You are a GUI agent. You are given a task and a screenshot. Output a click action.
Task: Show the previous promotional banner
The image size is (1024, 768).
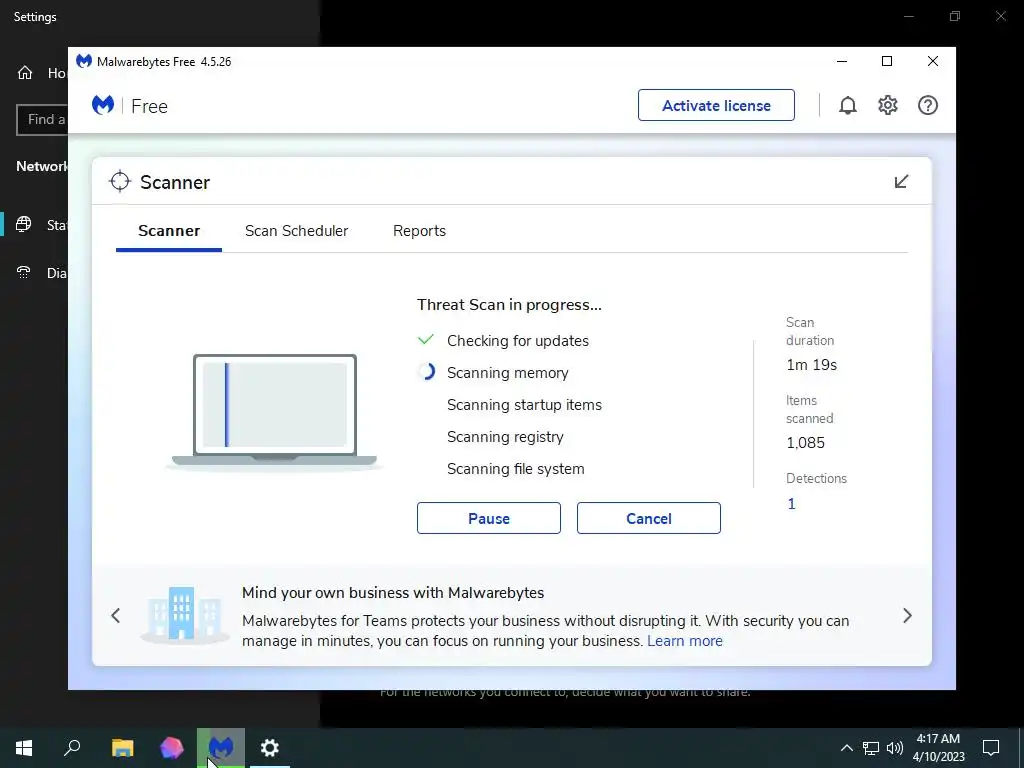[x=116, y=615]
